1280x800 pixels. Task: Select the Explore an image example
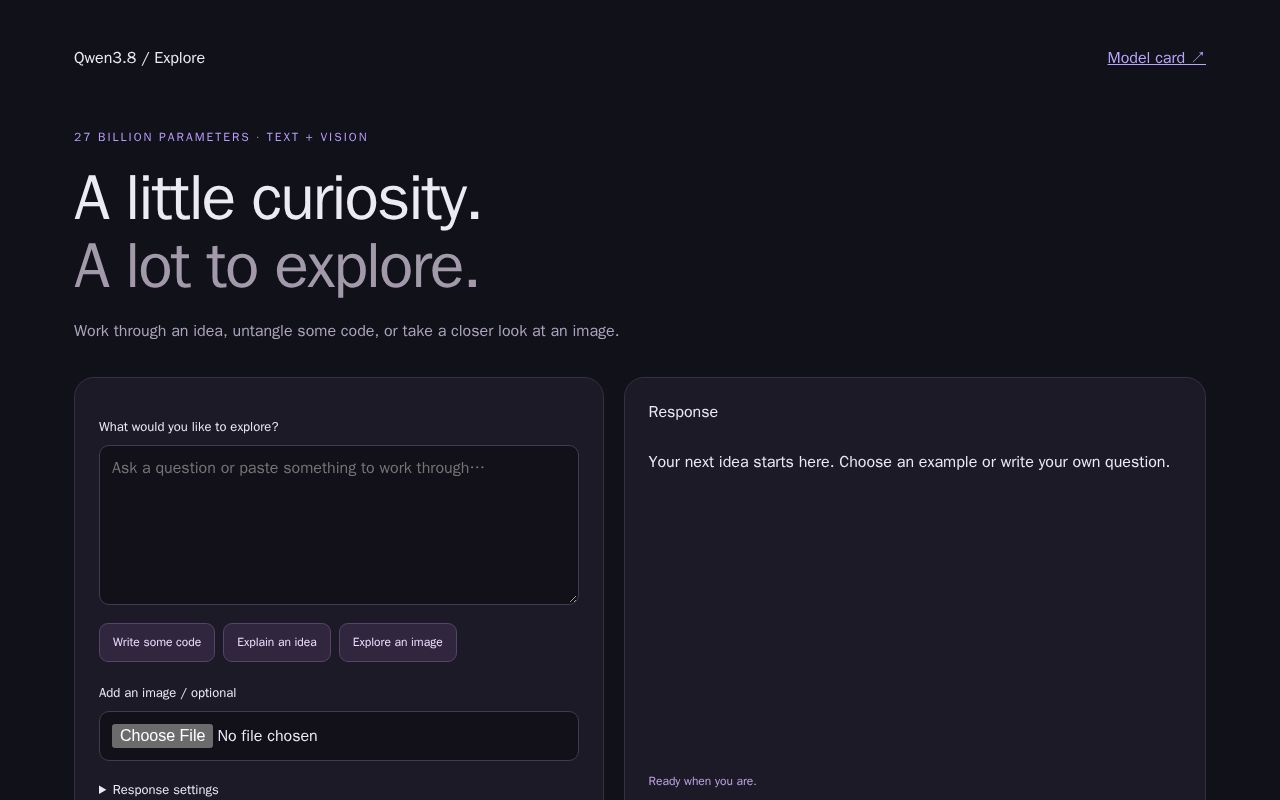click(x=398, y=642)
